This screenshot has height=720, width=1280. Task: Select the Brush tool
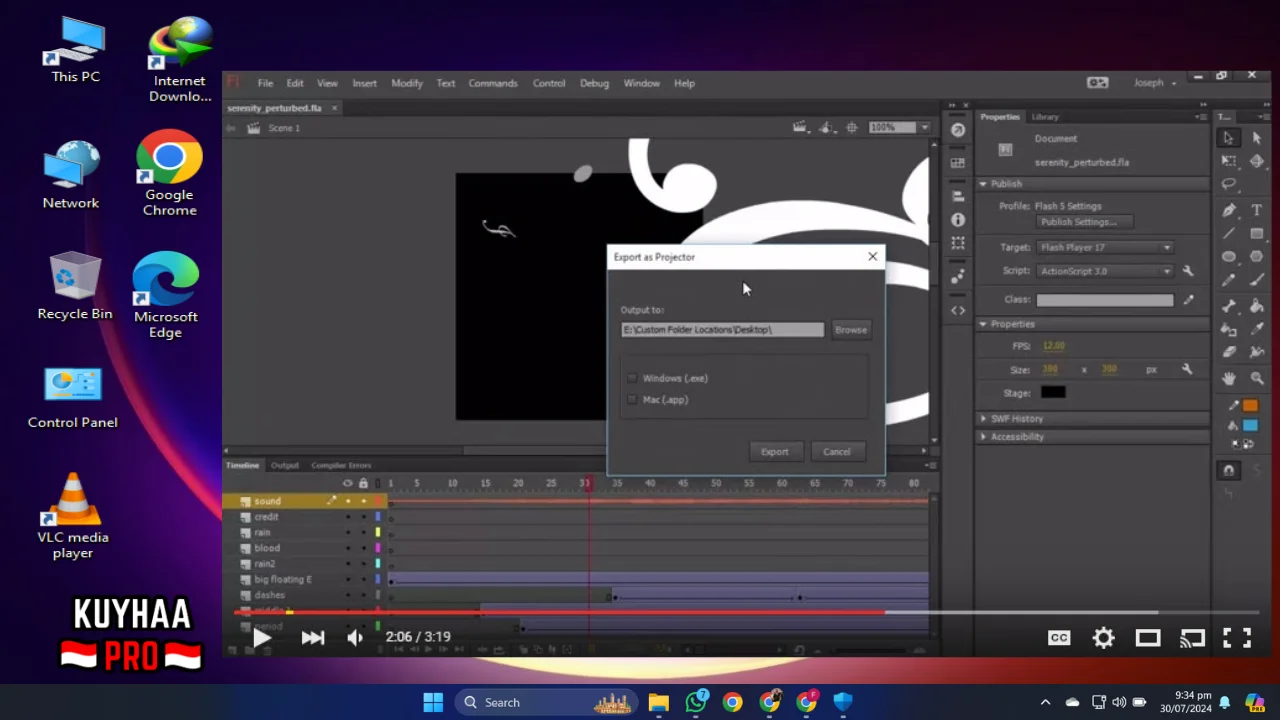click(1257, 281)
